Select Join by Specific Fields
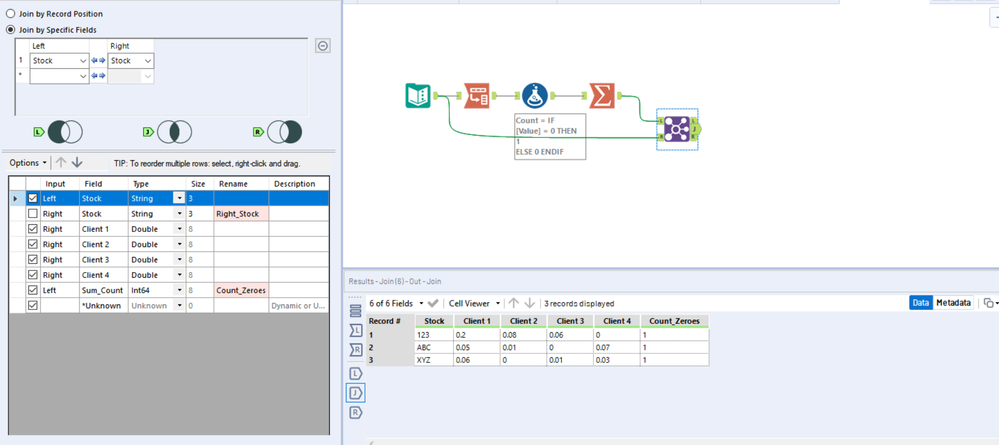The height and width of the screenshot is (445, 999). (x=11, y=29)
